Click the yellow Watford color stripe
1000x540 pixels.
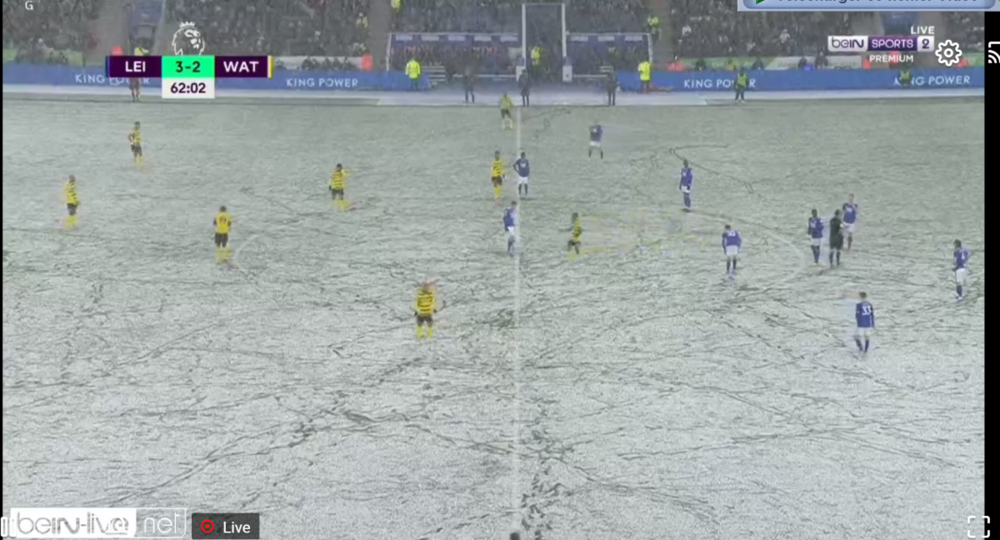tap(270, 67)
